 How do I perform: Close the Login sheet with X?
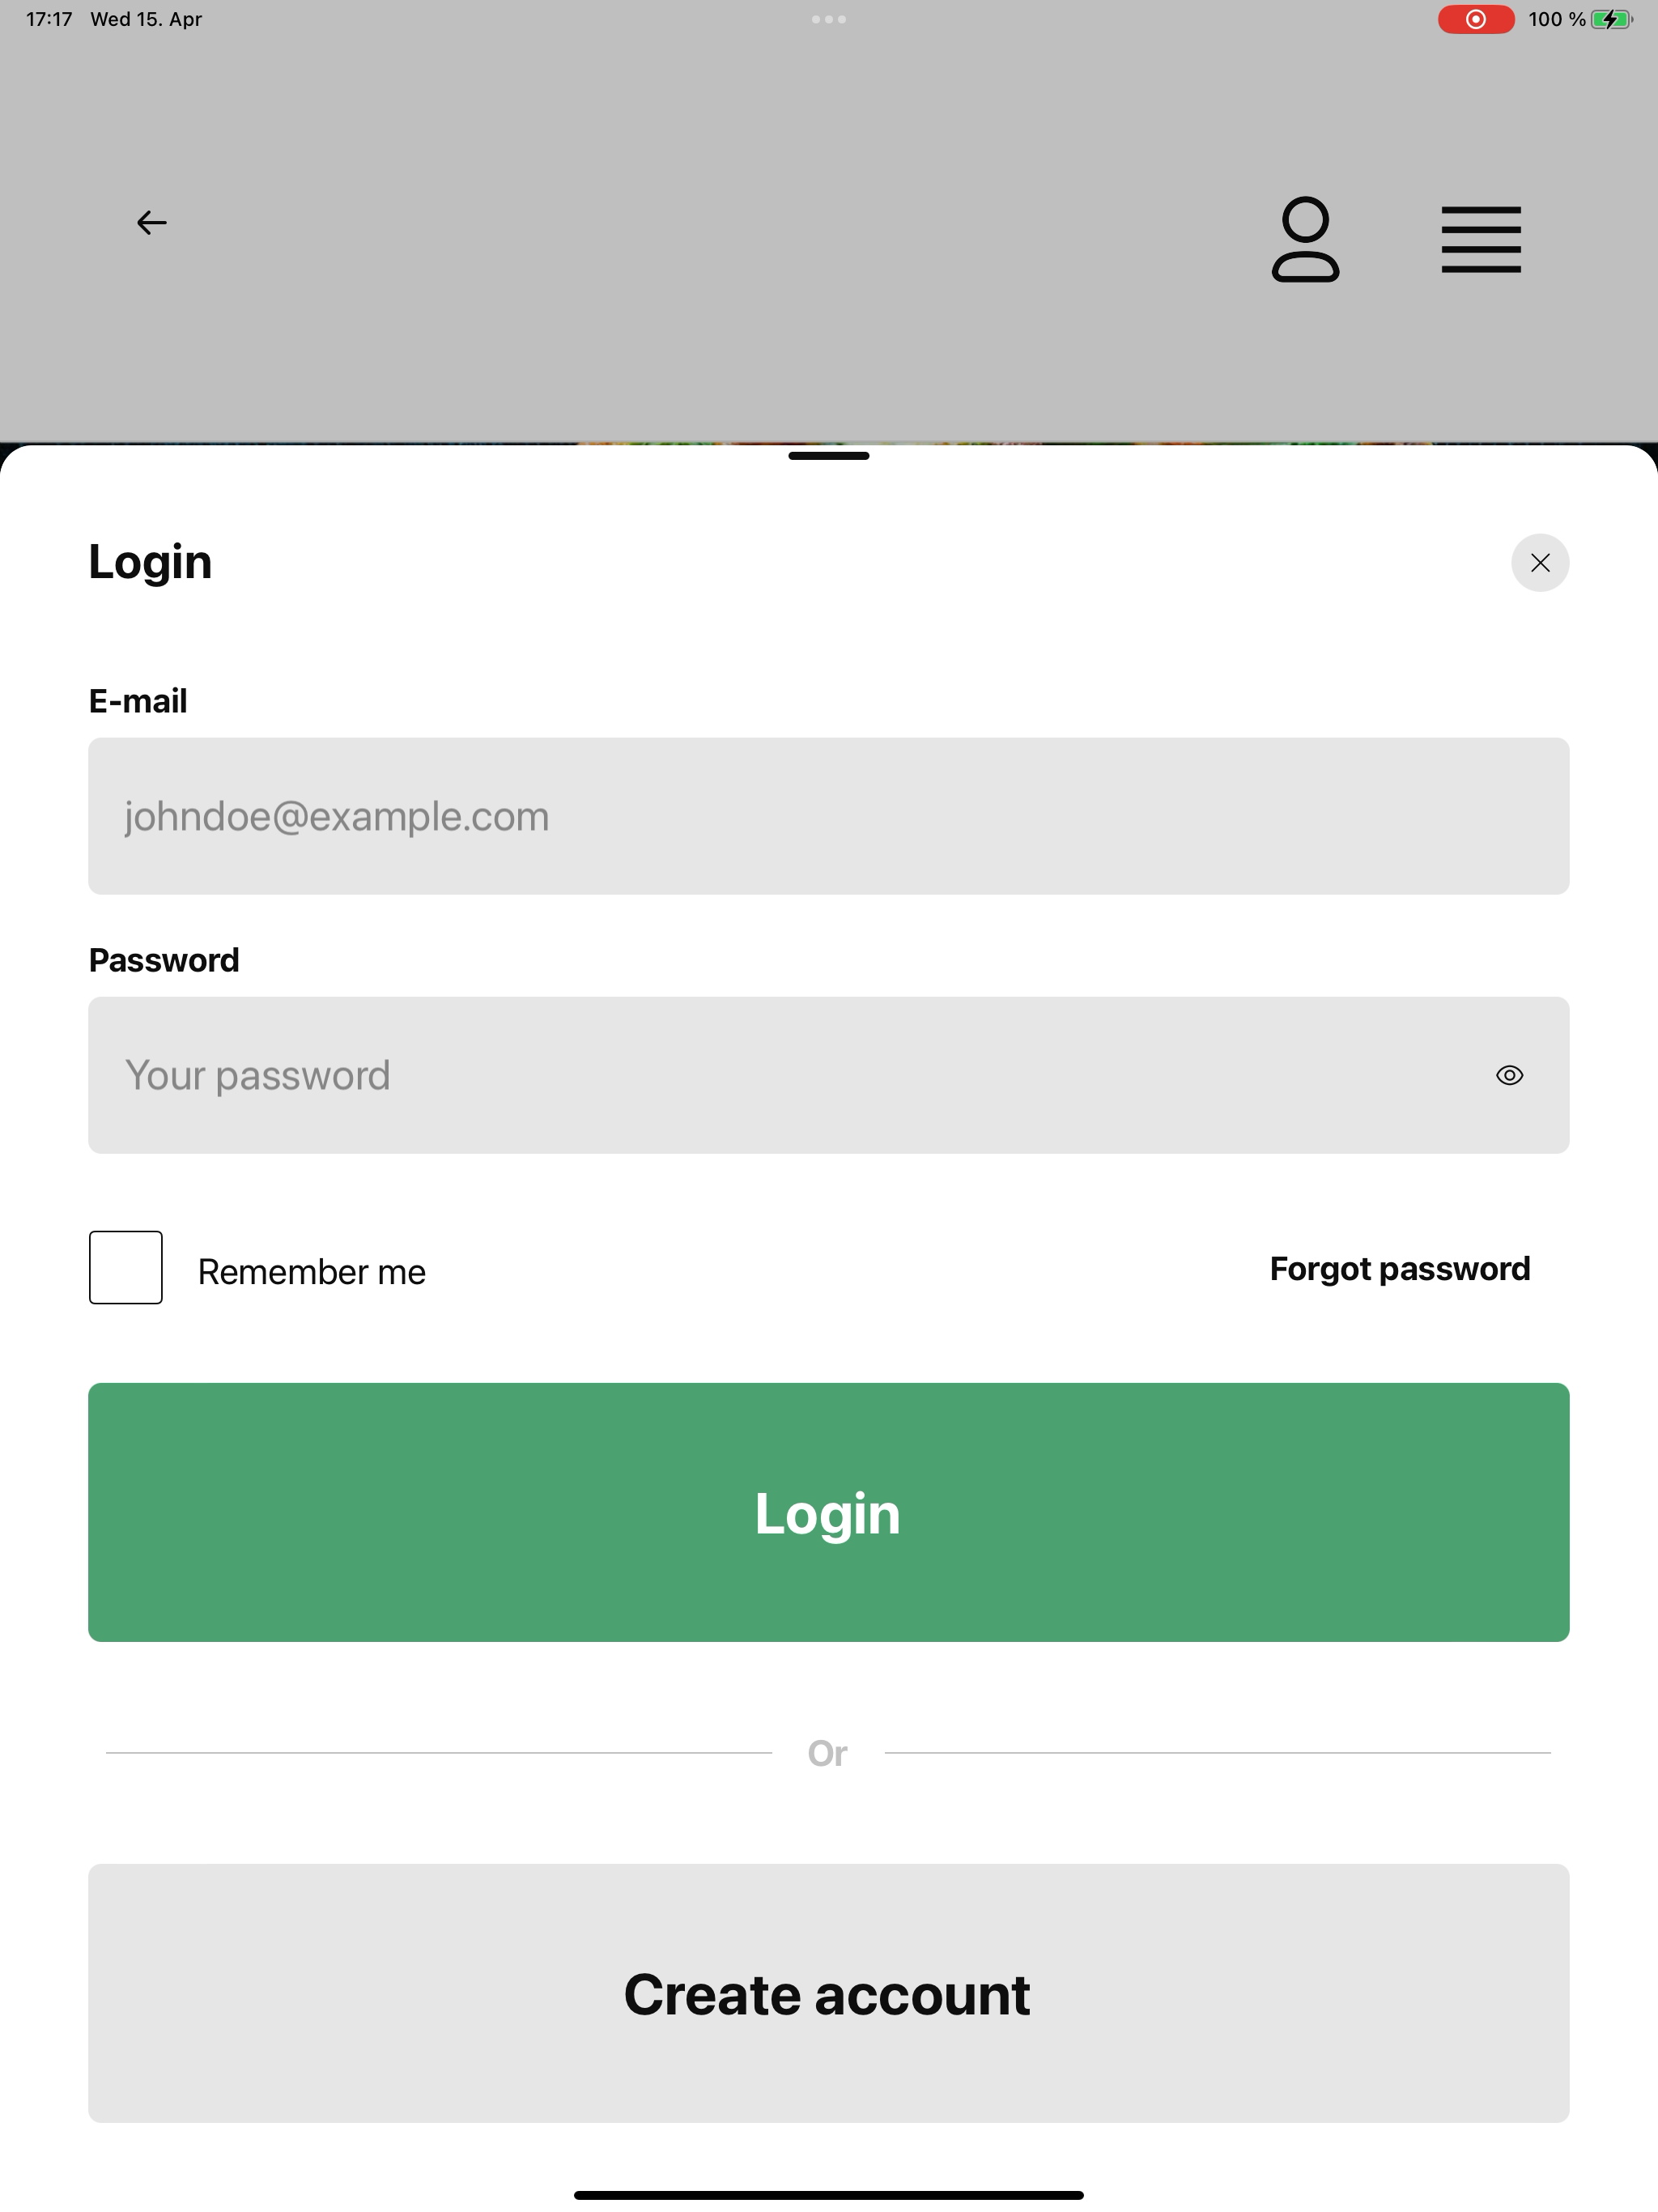tap(1540, 563)
